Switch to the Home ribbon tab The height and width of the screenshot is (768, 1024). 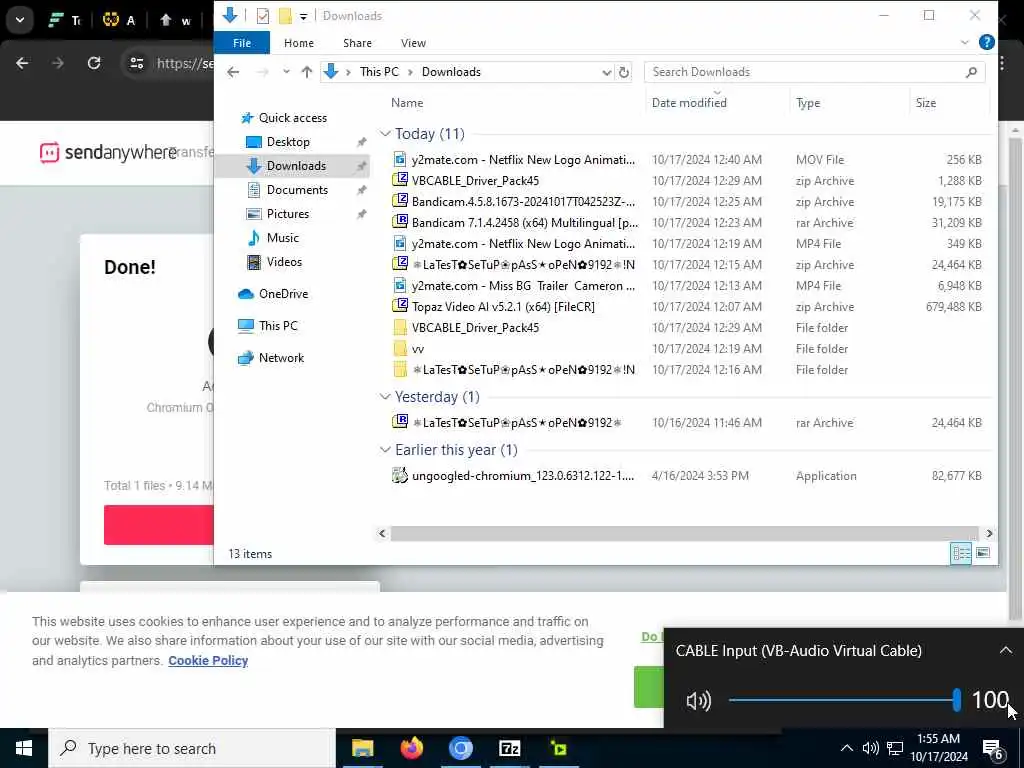(x=298, y=43)
